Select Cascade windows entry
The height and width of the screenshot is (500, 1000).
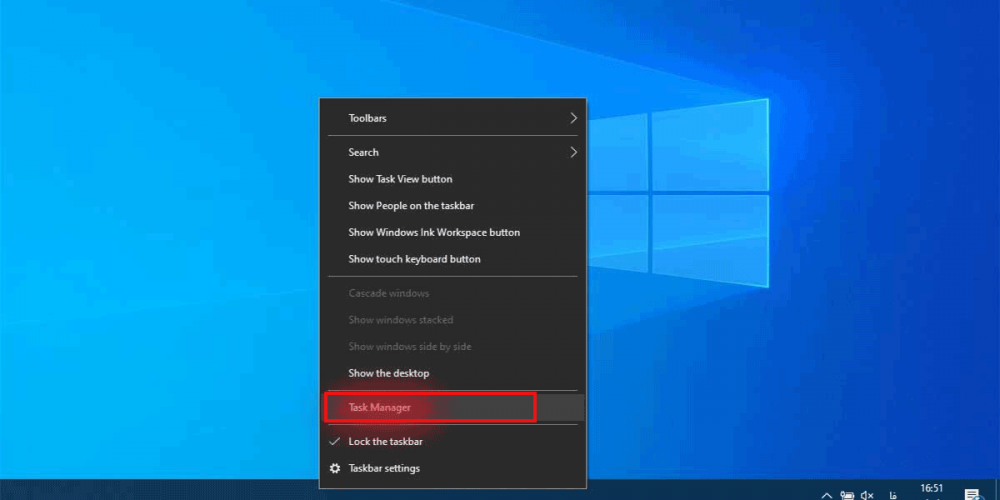pos(452,293)
